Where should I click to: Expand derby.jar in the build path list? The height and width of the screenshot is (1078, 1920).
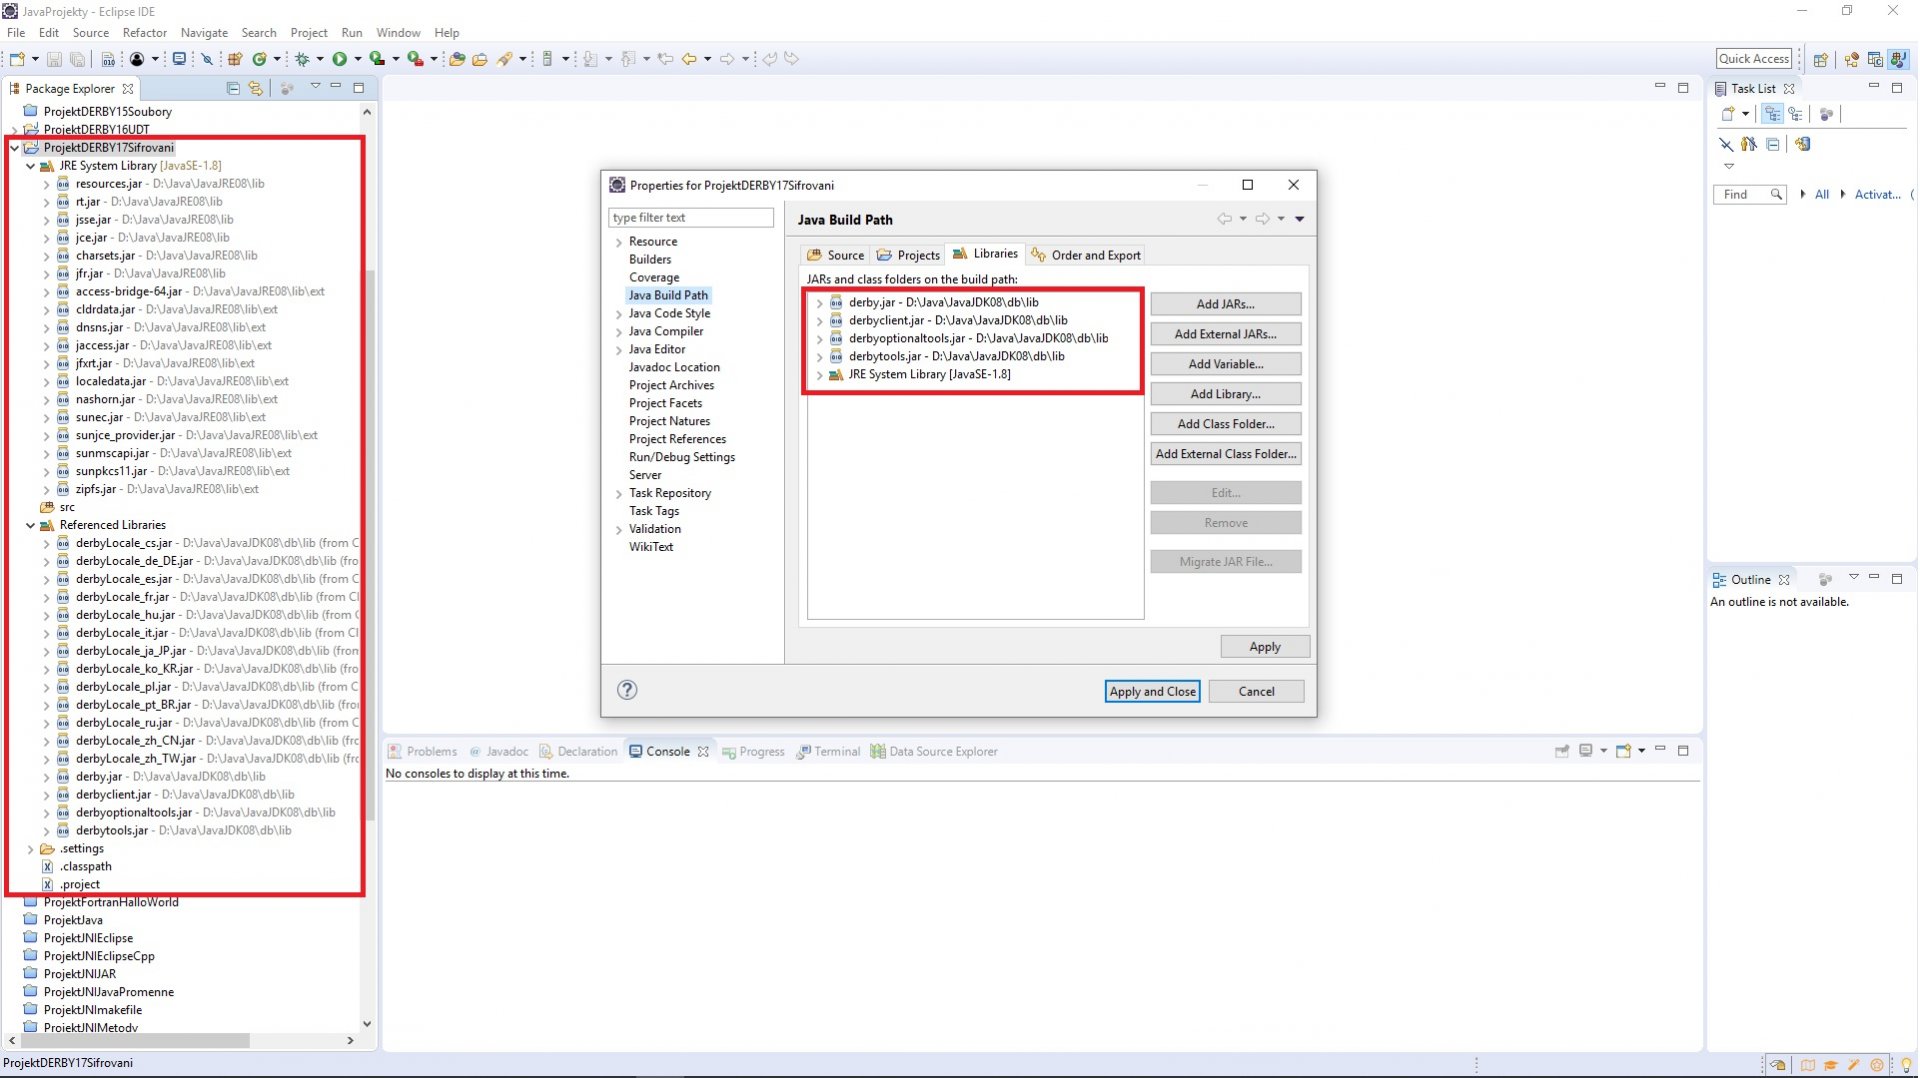point(820,303)
